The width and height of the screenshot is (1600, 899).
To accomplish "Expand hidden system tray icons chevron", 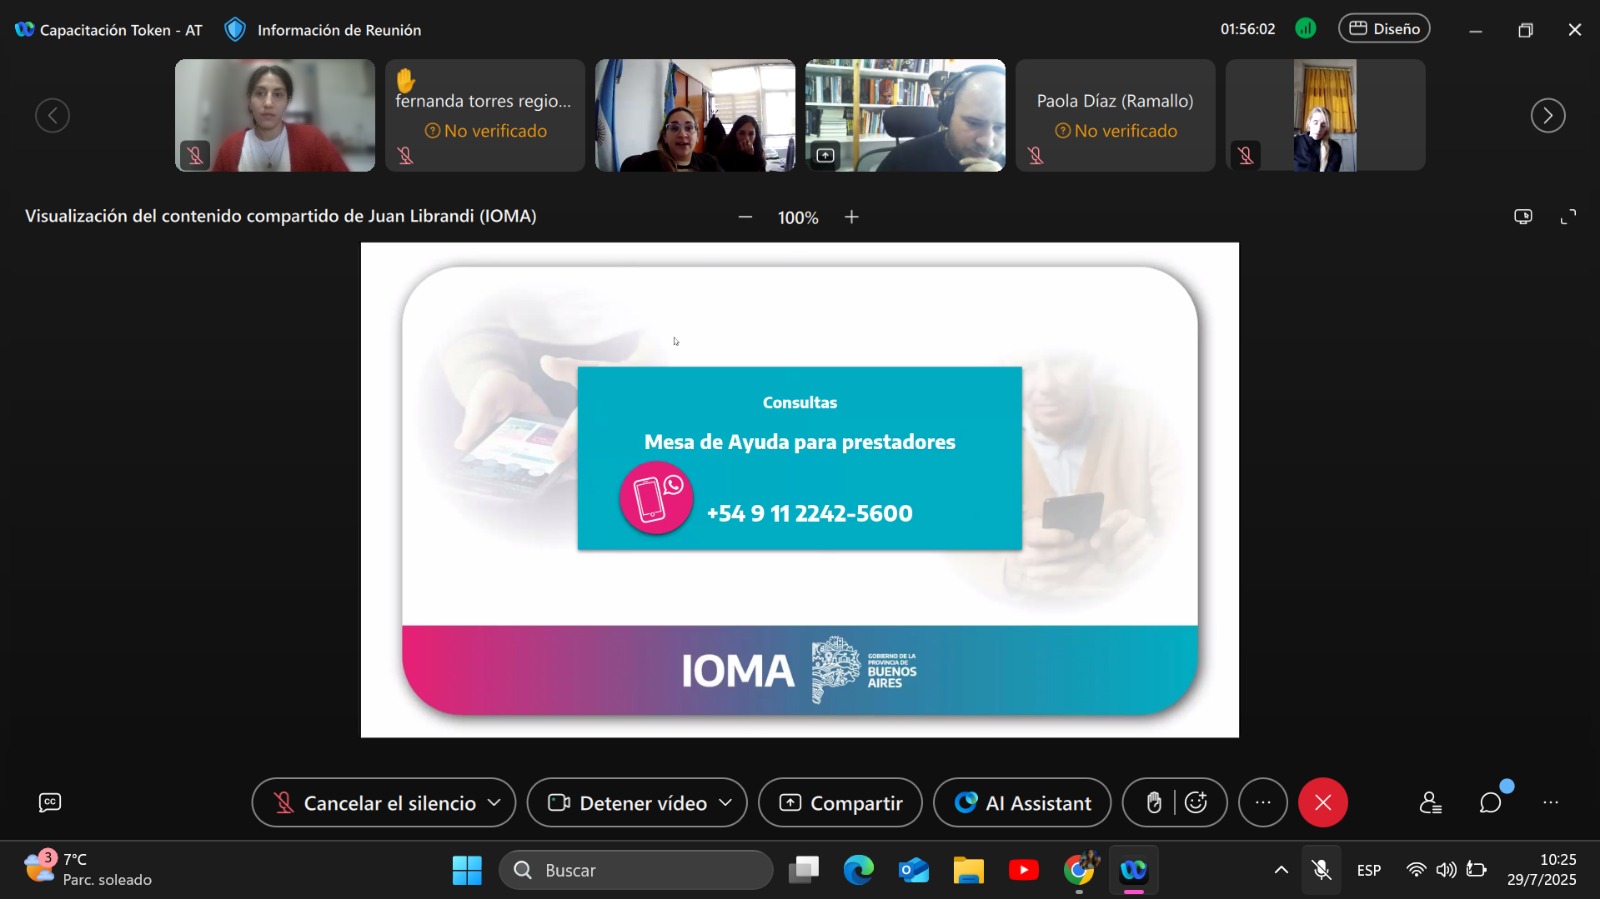I will click(x=1281, y=870).
